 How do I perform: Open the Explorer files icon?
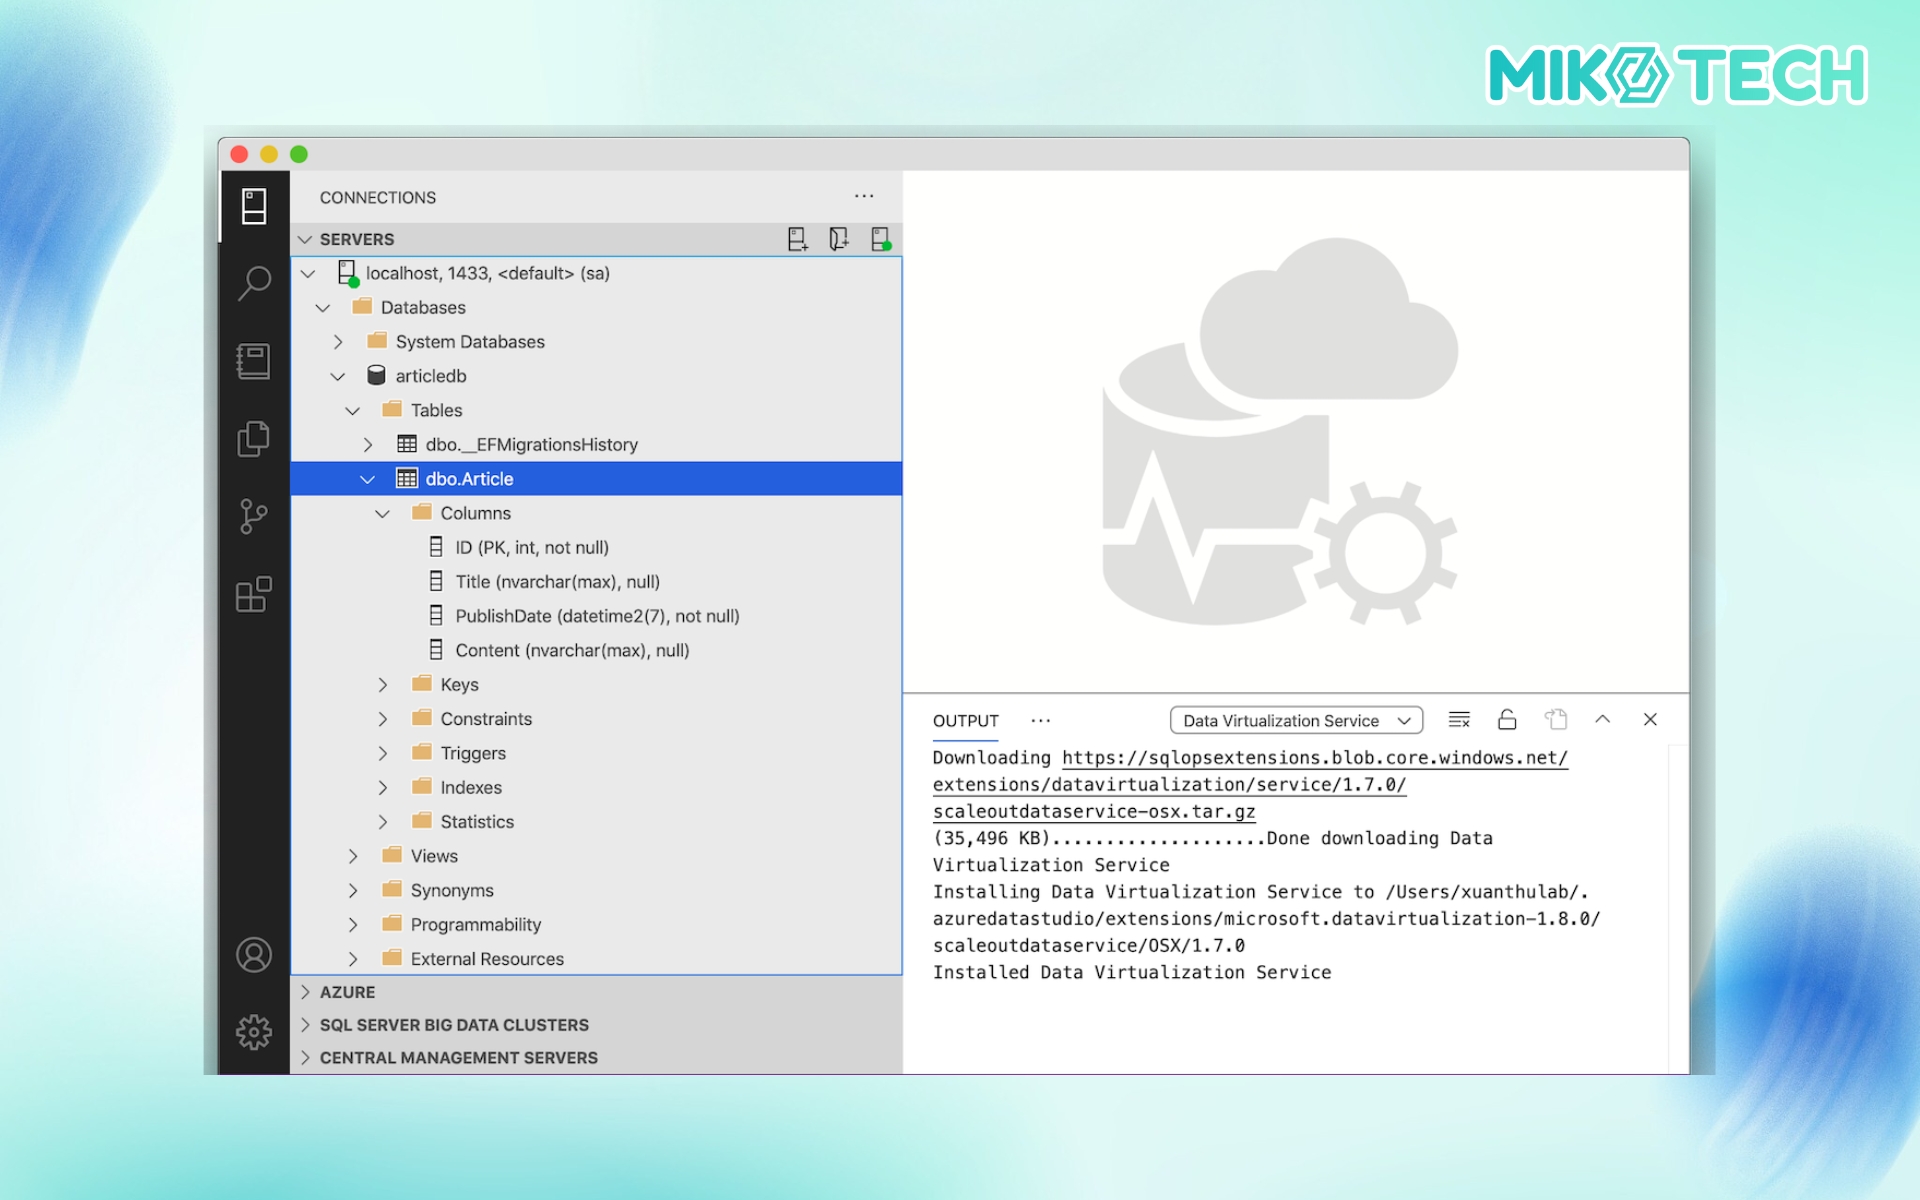pos(254,439)
